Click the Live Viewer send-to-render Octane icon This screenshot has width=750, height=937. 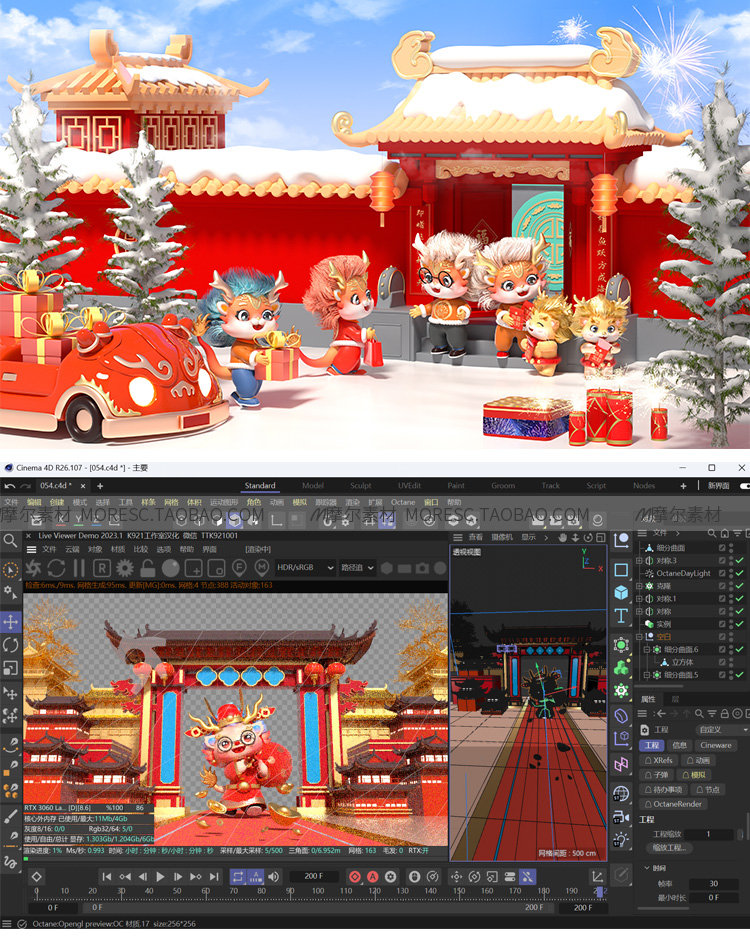coord(33,568)
